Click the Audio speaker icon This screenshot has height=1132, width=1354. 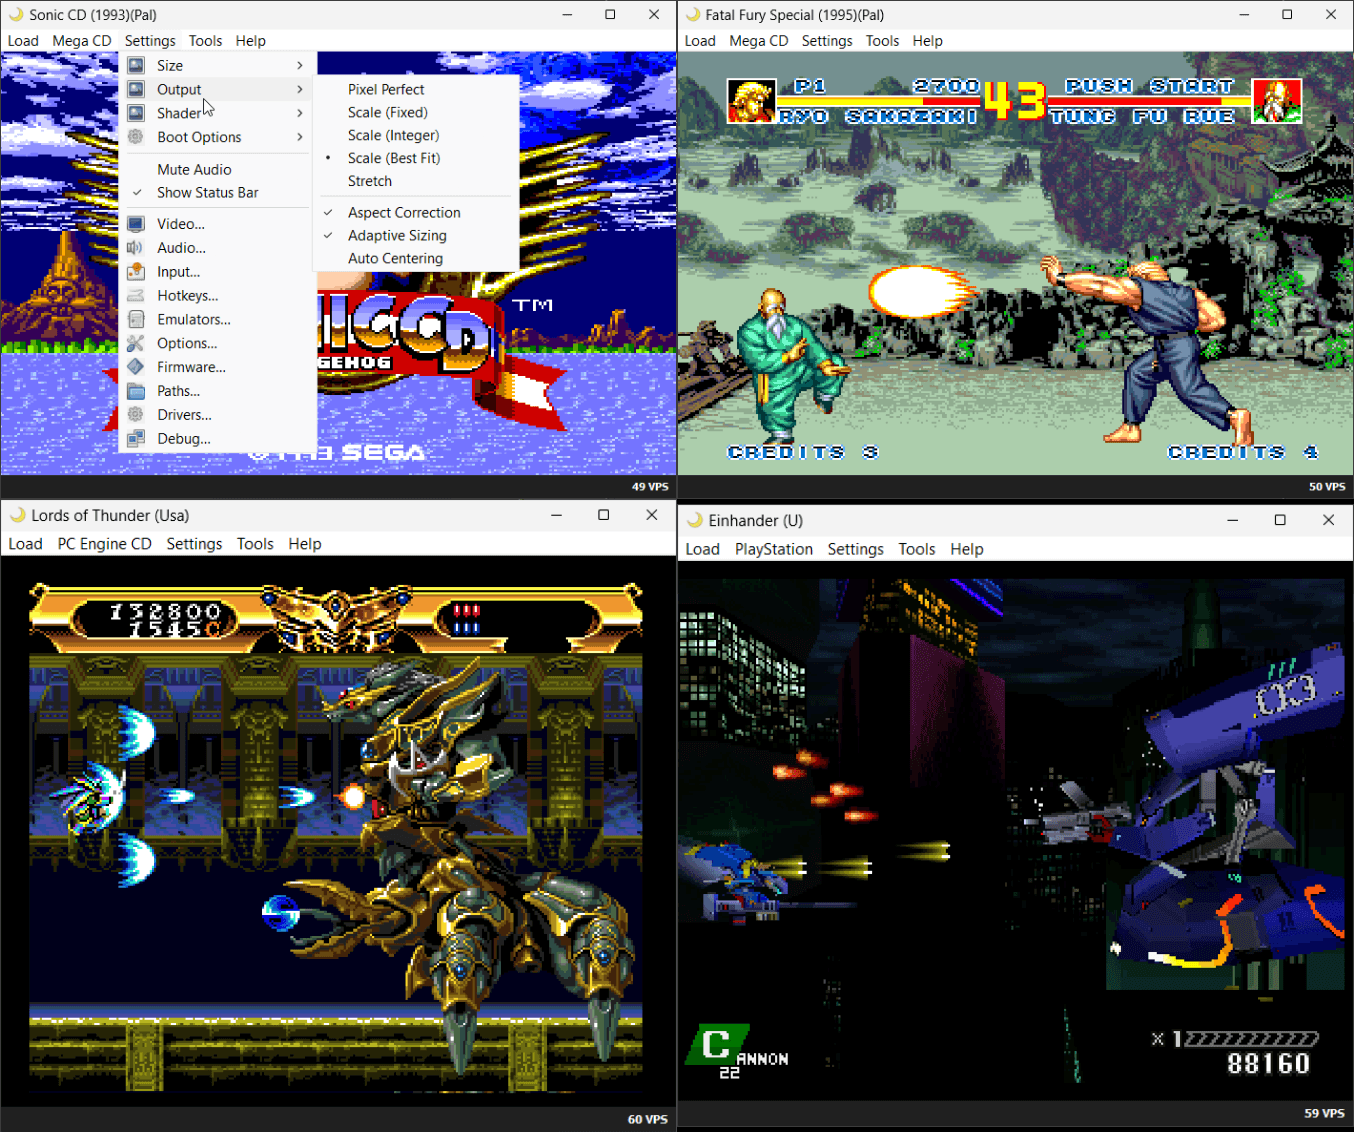(136, 248)
